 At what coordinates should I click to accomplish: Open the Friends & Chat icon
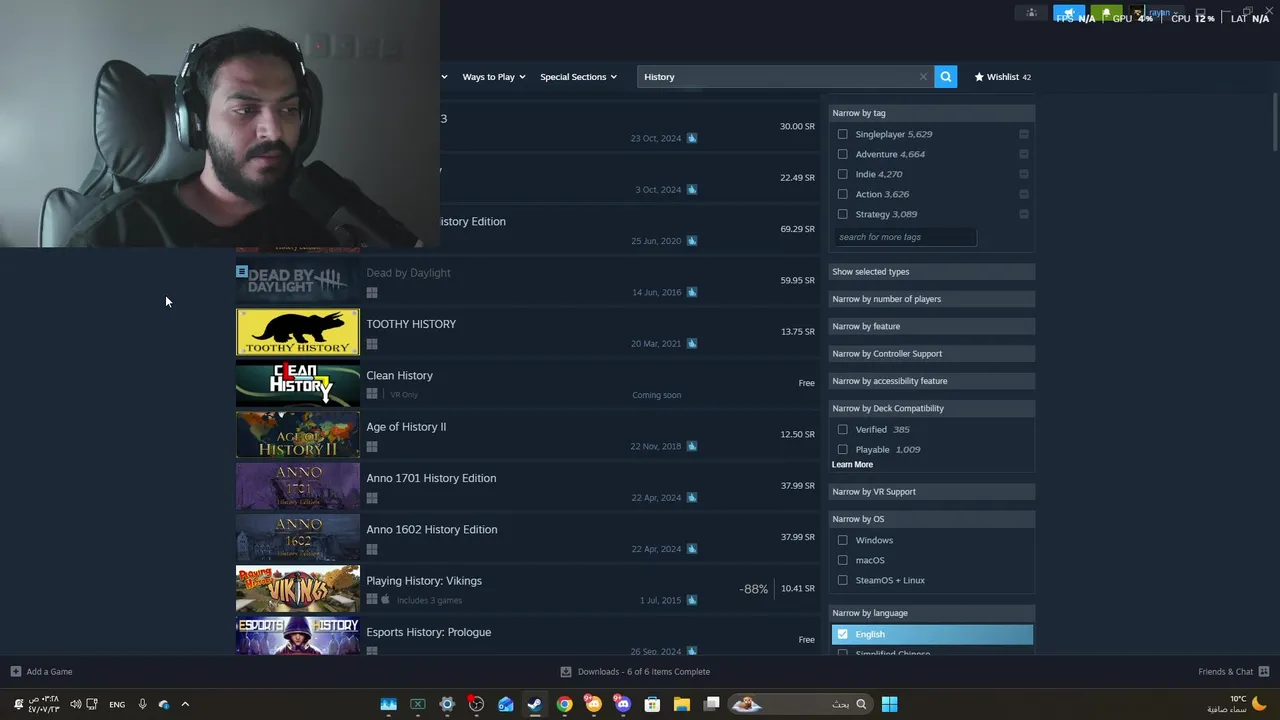point(1264,671)
